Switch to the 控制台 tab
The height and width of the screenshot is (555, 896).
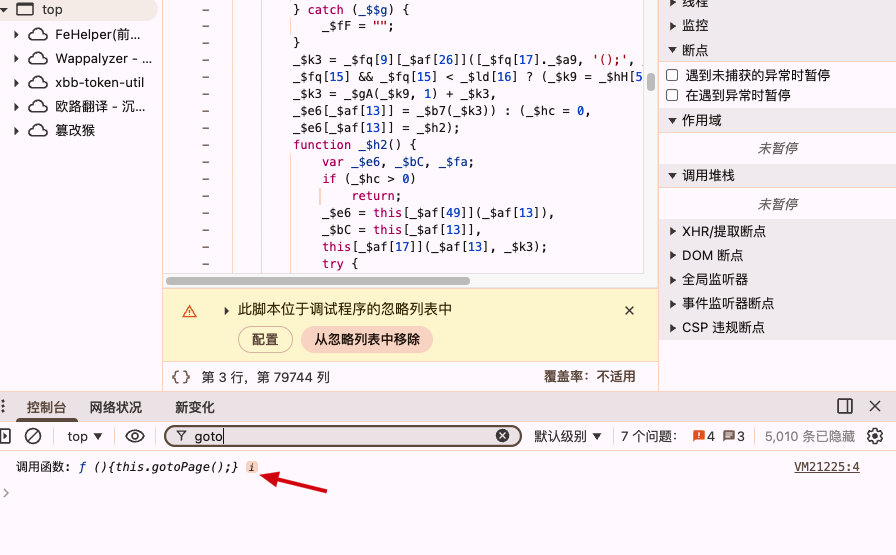coord(46,408)
